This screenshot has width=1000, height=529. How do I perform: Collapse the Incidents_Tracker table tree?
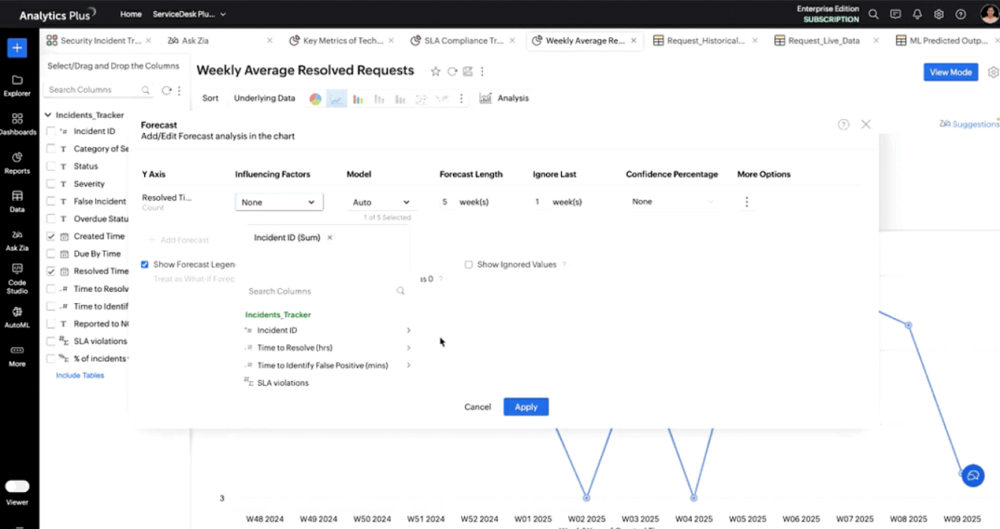point(48,115)
